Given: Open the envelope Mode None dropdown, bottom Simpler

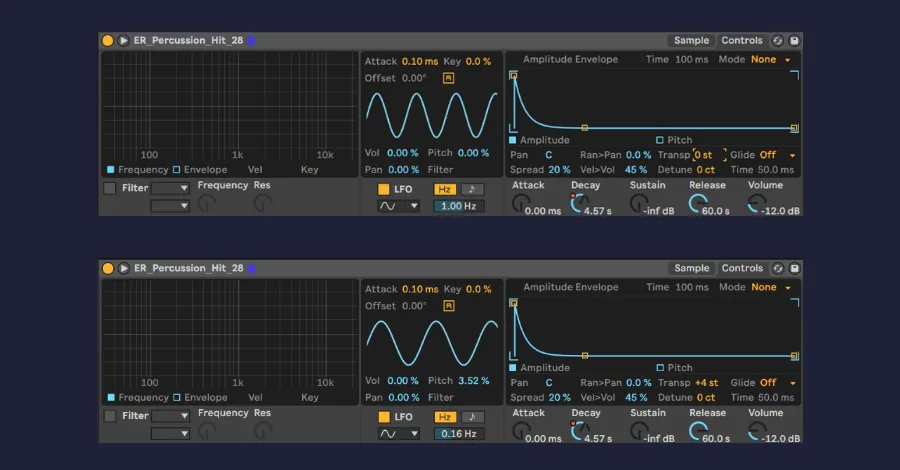Looking at the screenshot, I should 771,287.
